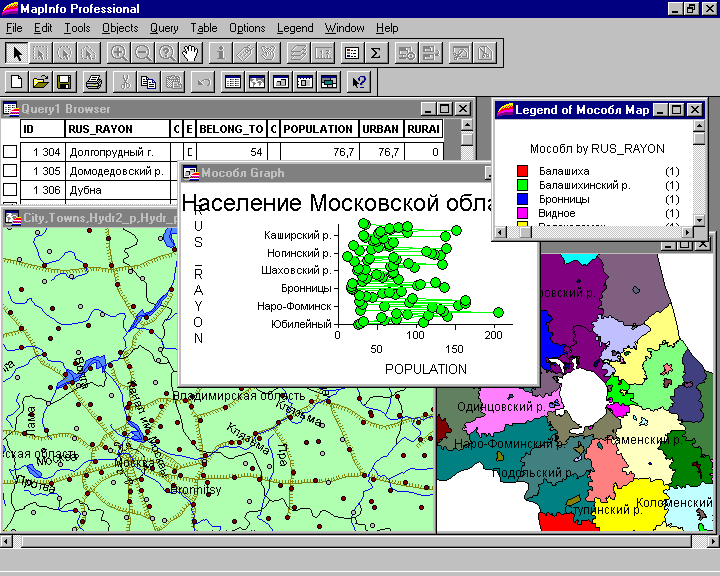
Task: Cut with the scissors icon
Action: (124, 83)
